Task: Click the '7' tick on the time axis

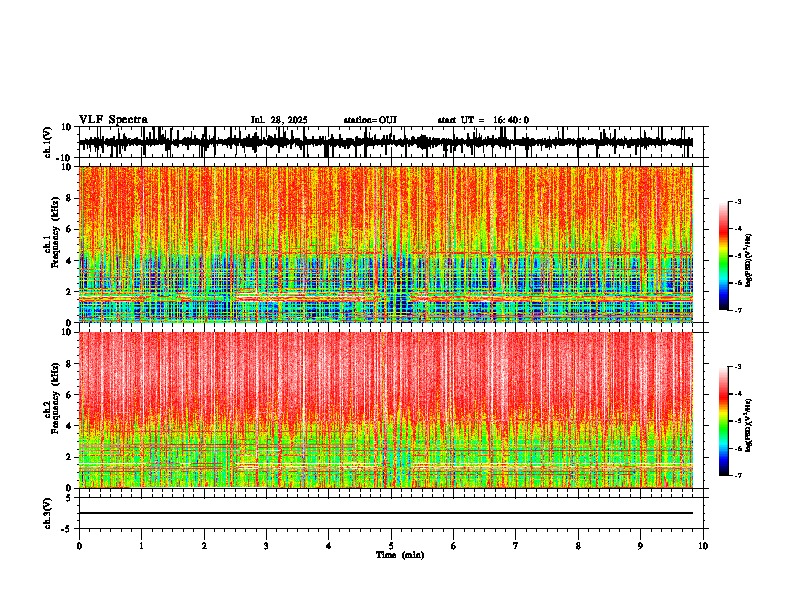Action: coord(516,546)
